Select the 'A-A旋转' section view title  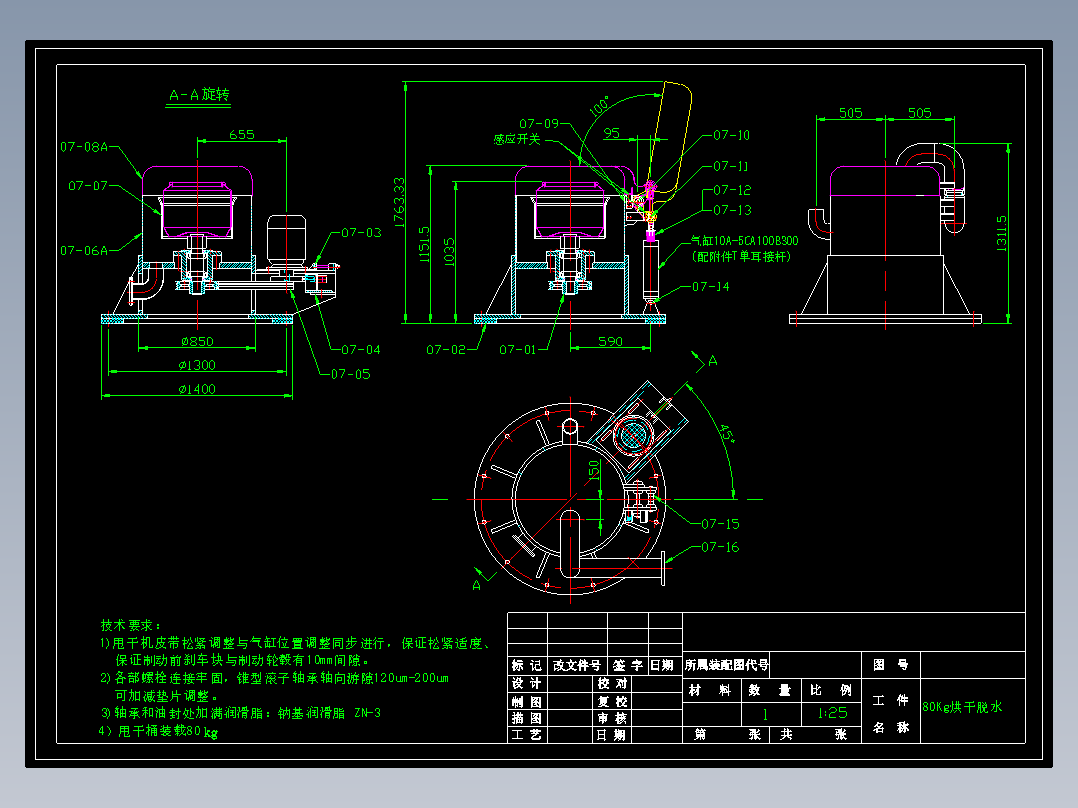pyautogui.click(x=199, y=94)
